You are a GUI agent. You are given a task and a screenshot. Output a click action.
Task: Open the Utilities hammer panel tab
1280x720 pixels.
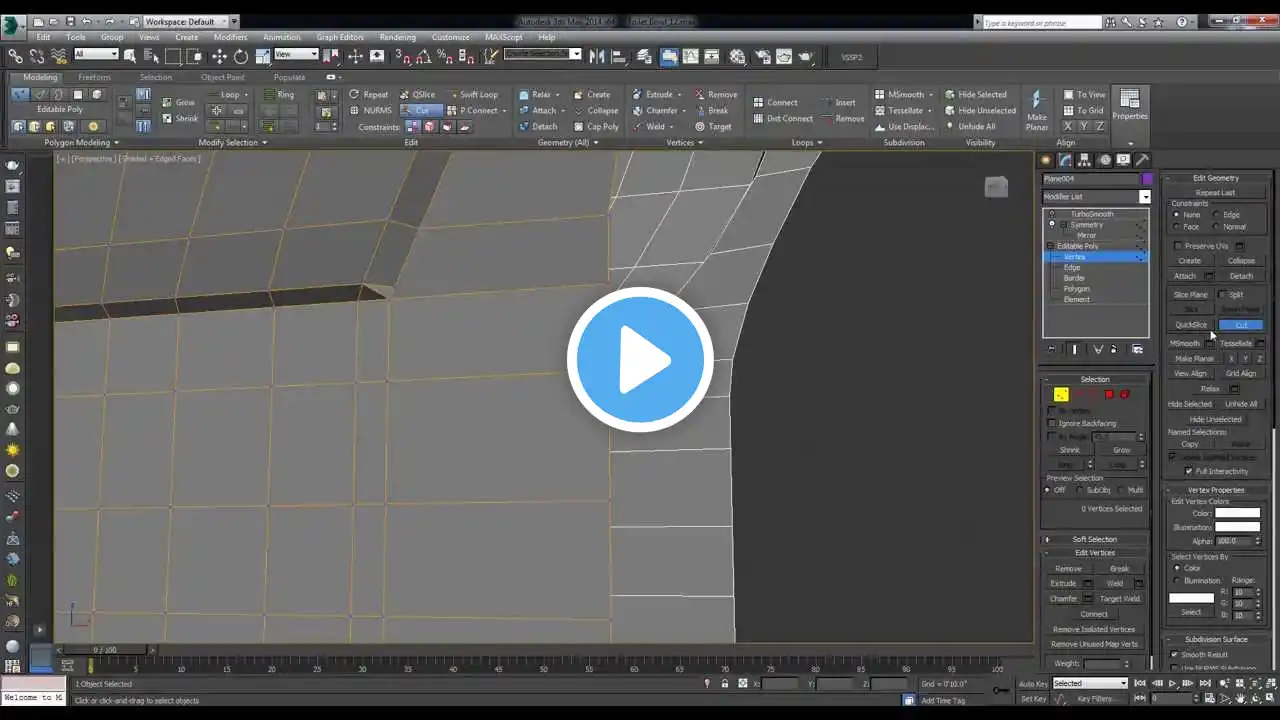point(1142,160)
